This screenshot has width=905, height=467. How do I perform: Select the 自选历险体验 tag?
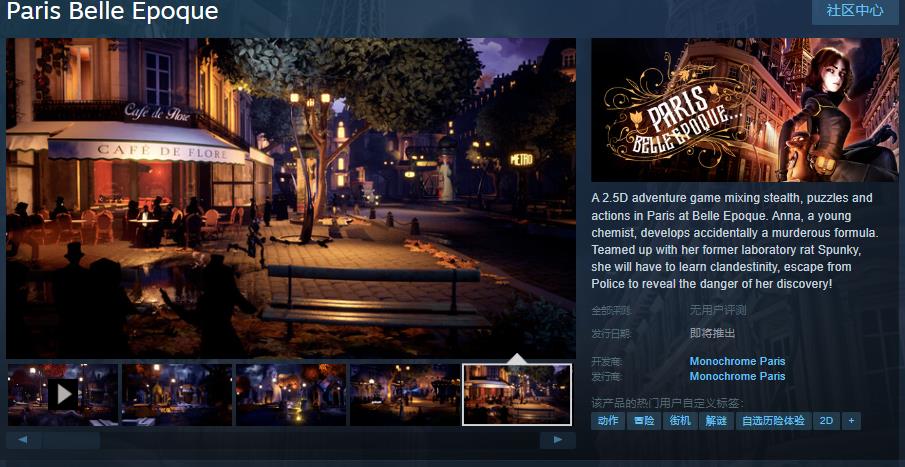[772, 421]
